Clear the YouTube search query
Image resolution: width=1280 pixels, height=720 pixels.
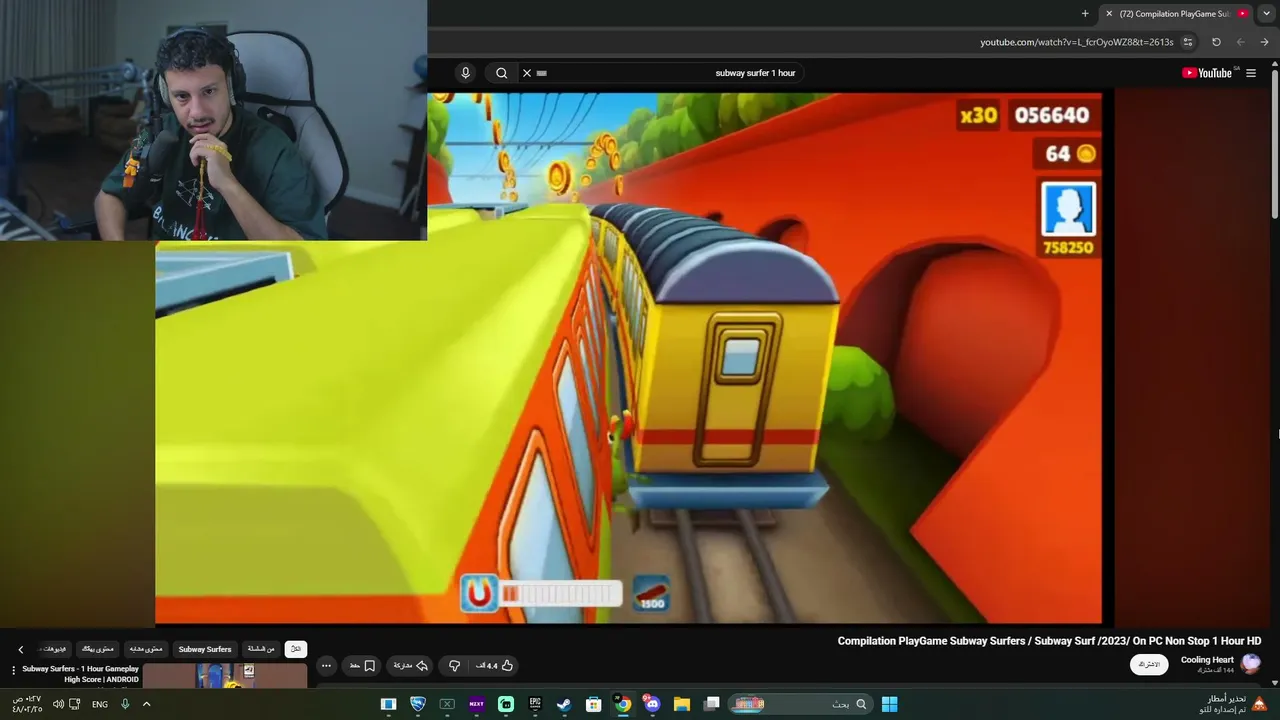point(527,73)
